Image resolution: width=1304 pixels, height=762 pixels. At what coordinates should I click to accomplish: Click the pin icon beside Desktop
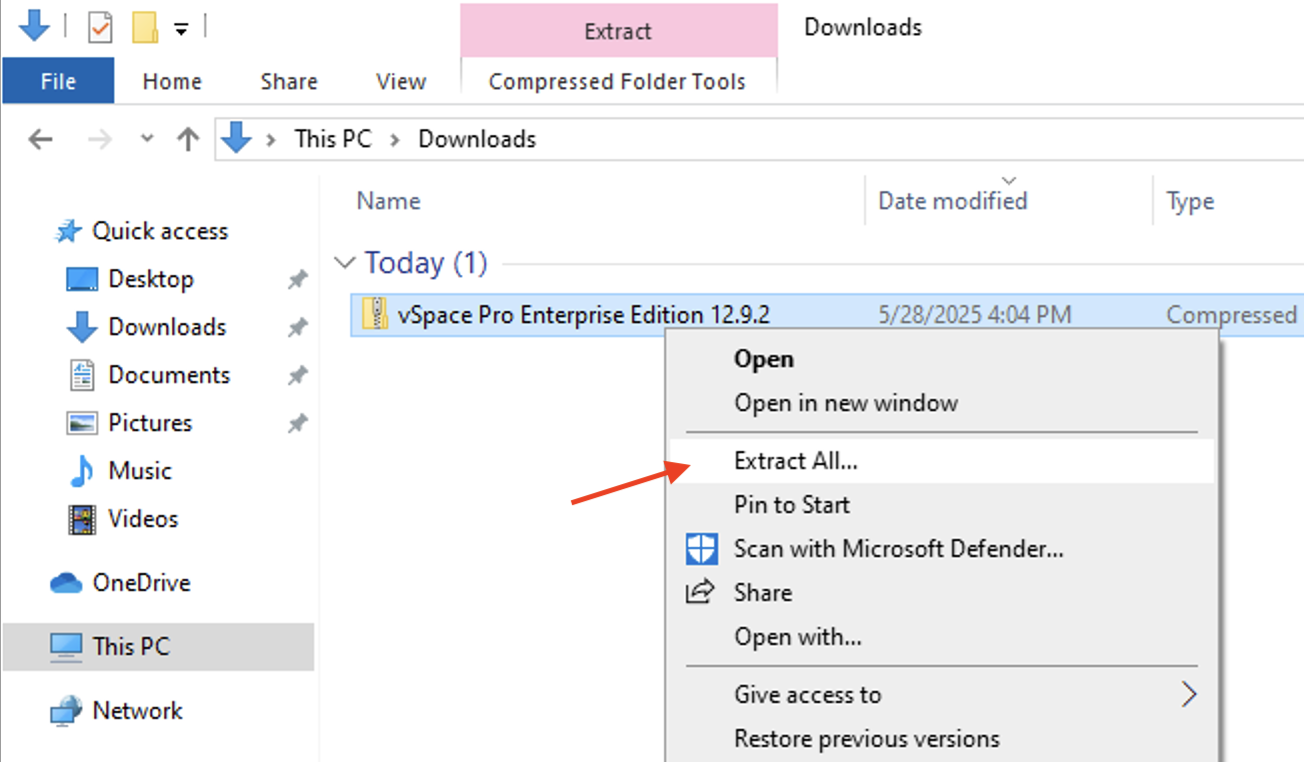point(297,280)
